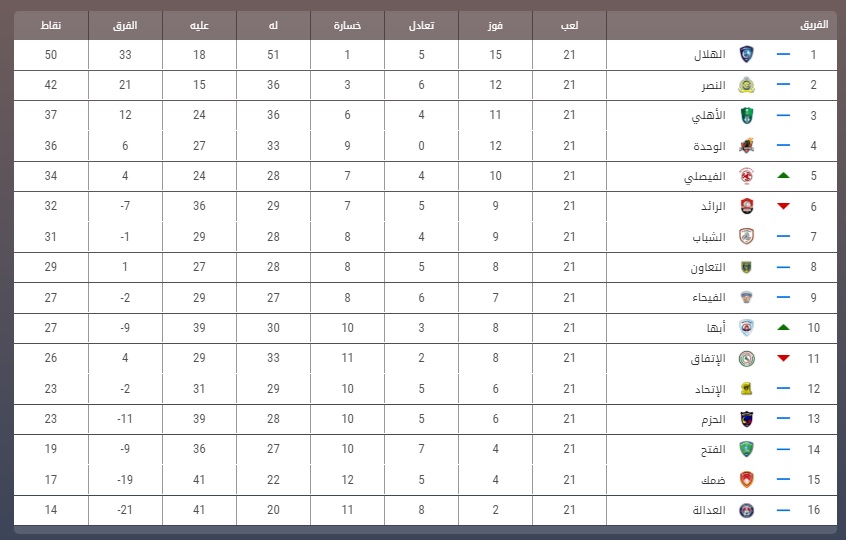The width and height of the screenshot is (846, 540).
Task: Sort by the نقاط column header
Action: point(51,25)
